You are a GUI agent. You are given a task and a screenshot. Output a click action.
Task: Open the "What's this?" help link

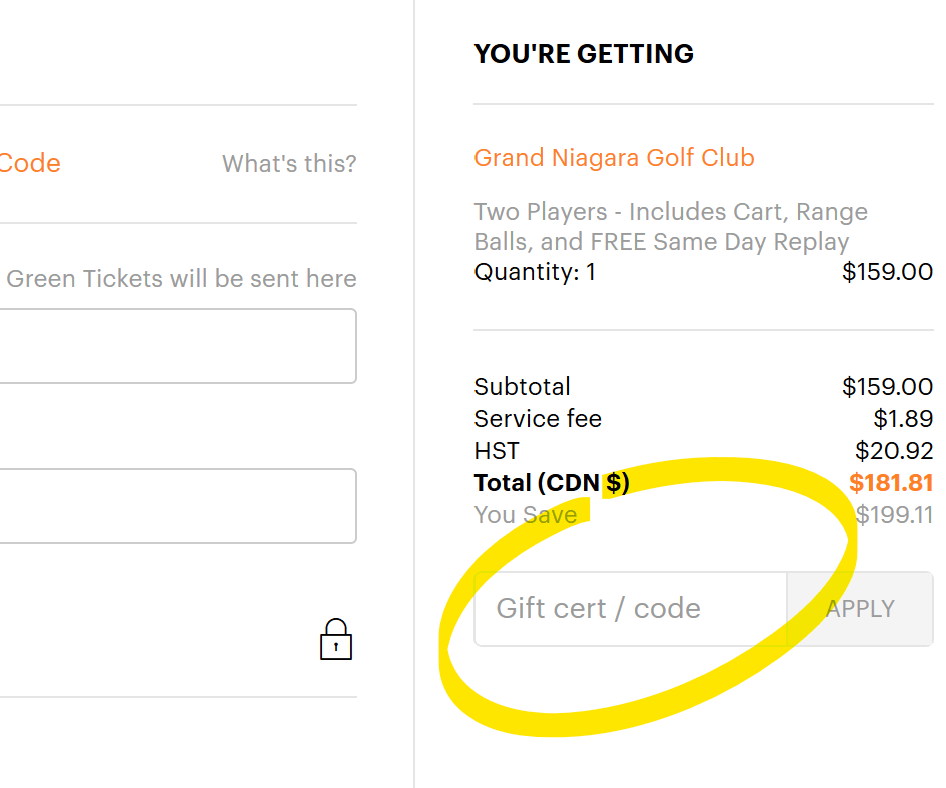(288, 164)
